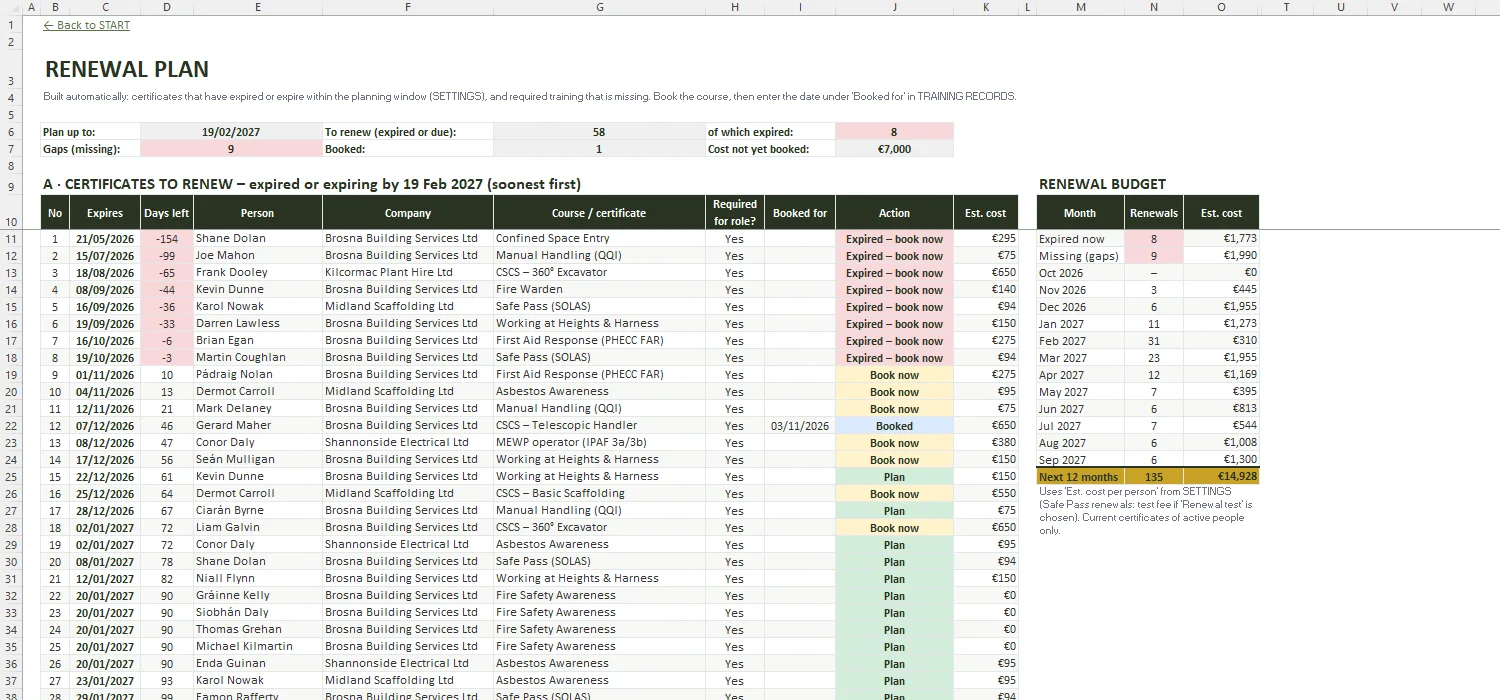
Task: Click the 'of which expired' value 8
Action: pyautogui.click(x=894, y=131)
